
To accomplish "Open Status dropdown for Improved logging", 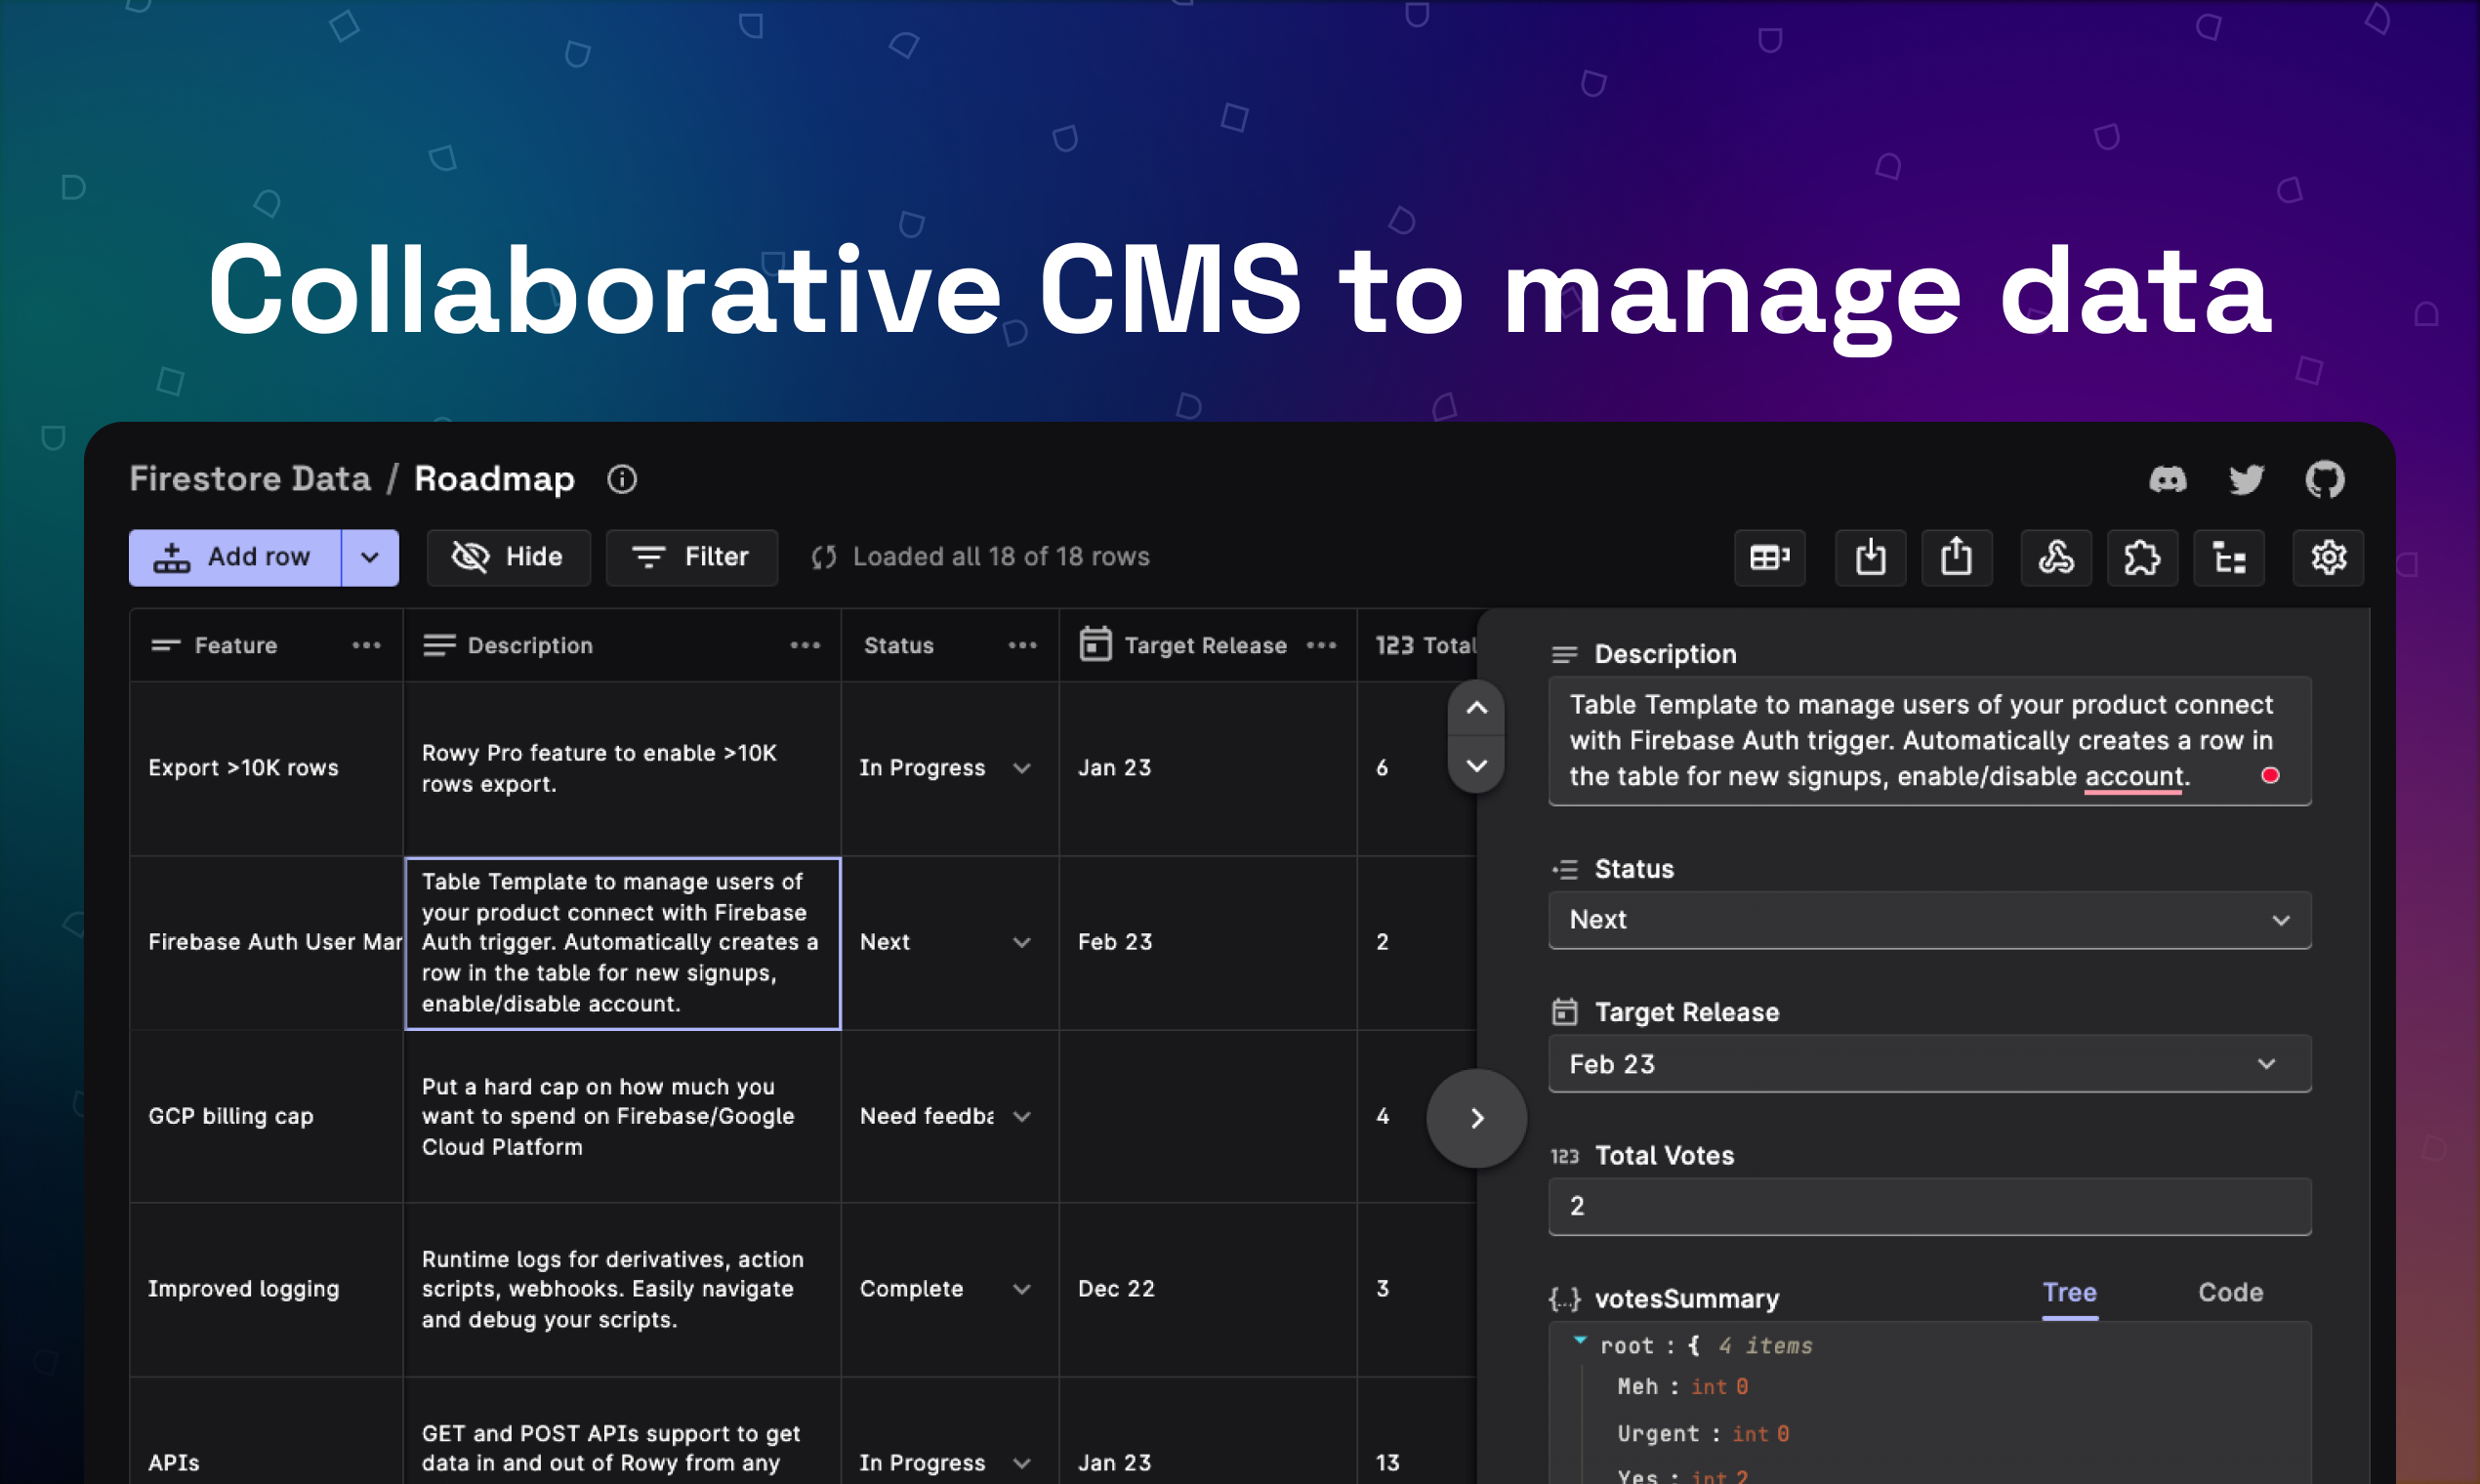I will [1021, 1289].
